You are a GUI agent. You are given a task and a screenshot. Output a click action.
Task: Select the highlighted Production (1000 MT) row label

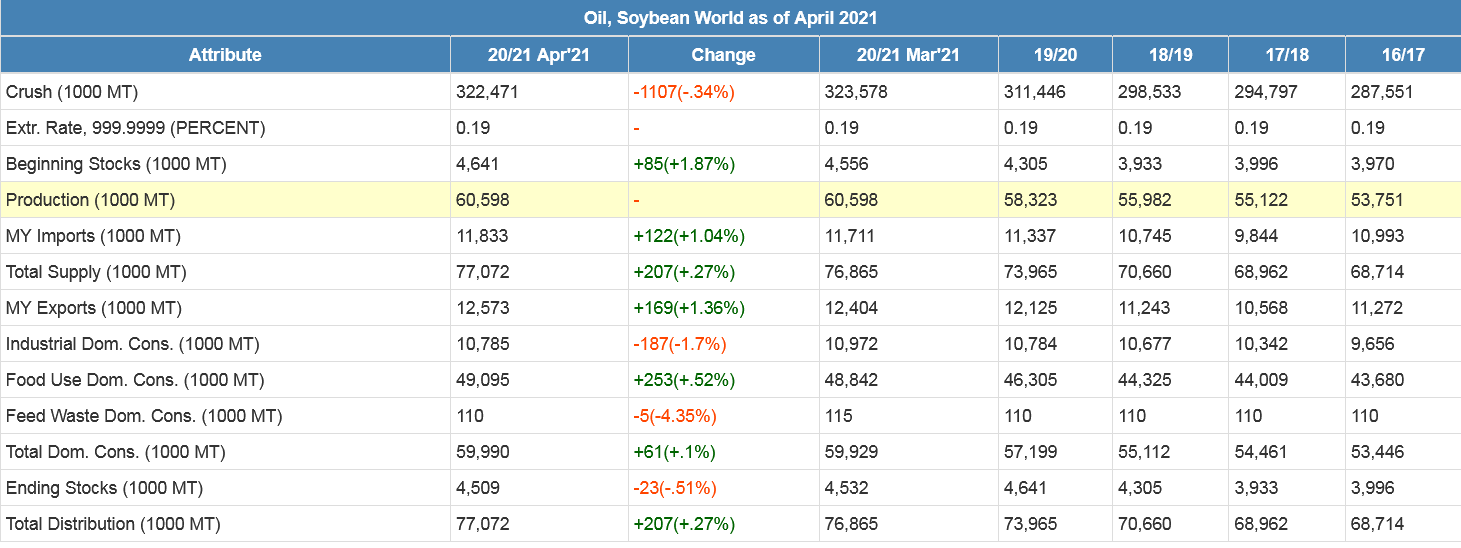(x=90, y=200)
